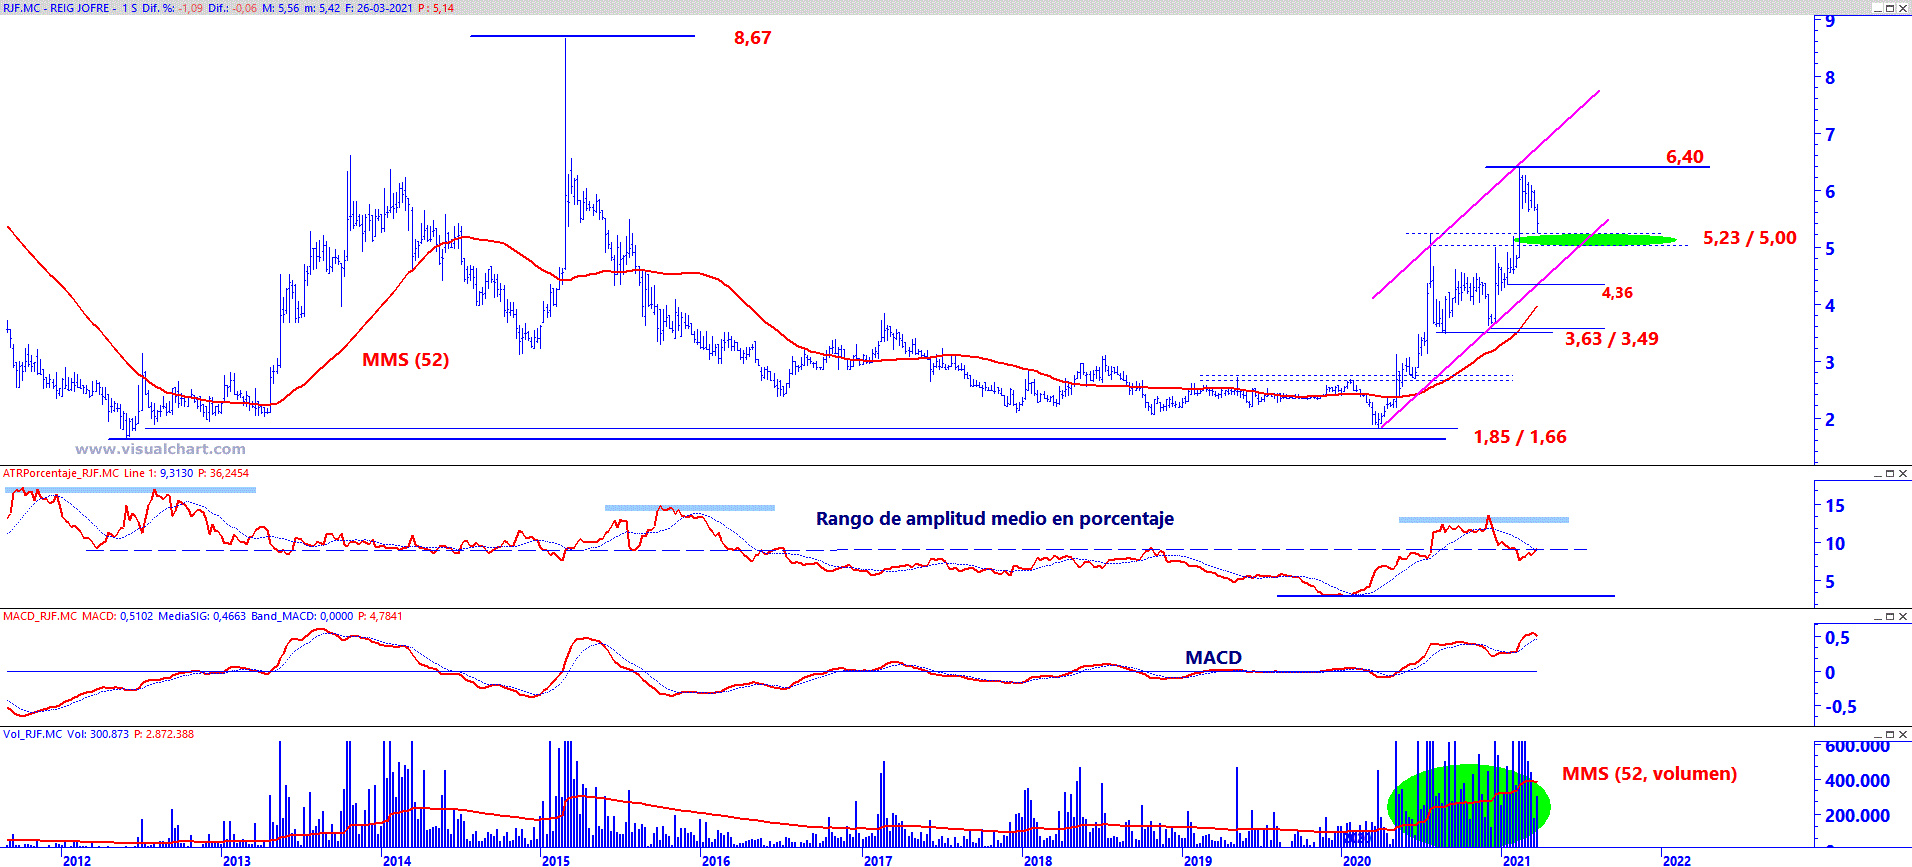Minimize the RJF.MC price chart panel
1912x867 pixels.
pos(1878,8)
